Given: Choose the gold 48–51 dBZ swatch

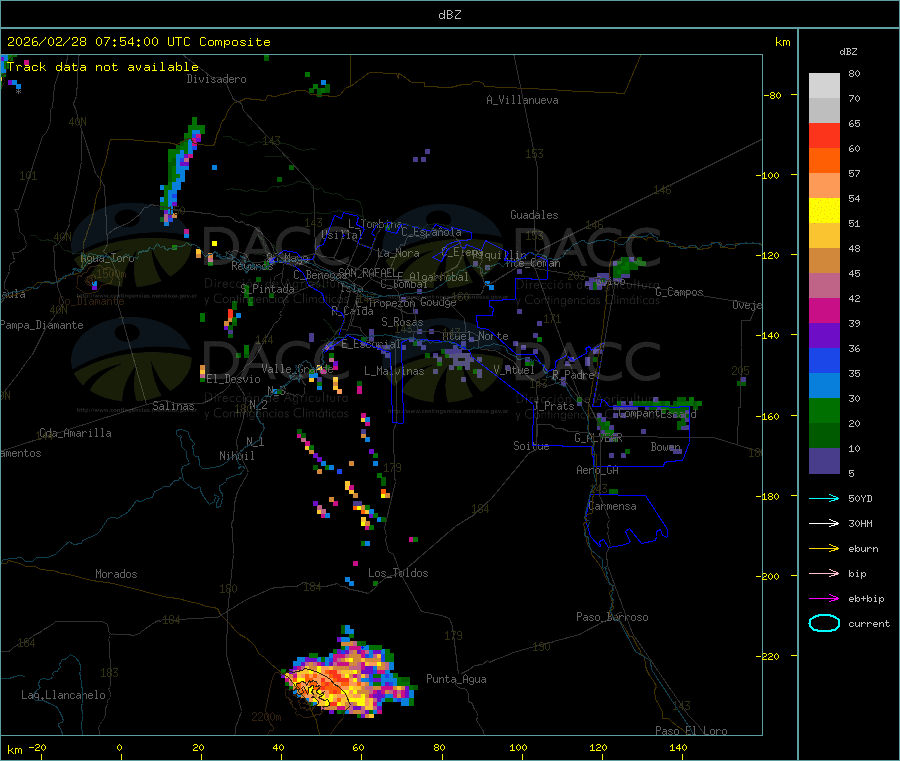Looking at the screenshot, I should 824,235.
